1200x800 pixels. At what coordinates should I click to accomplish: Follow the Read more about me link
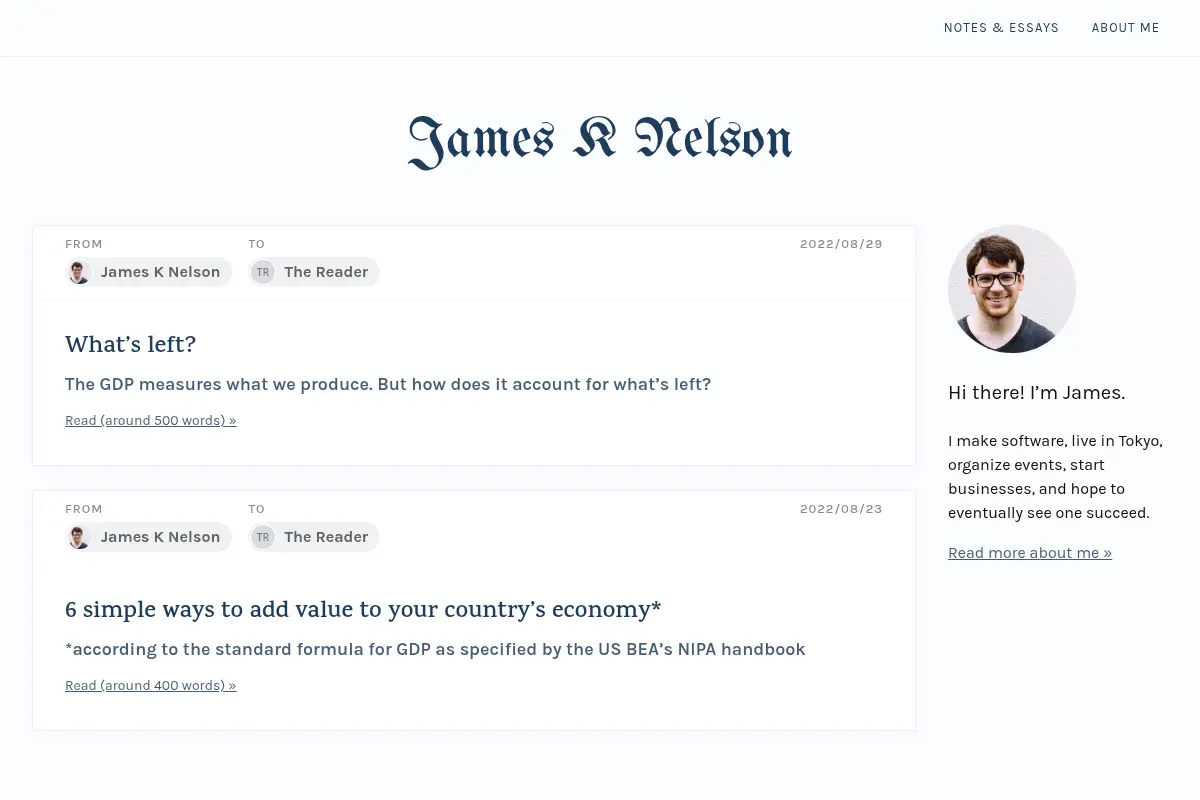1030,553
